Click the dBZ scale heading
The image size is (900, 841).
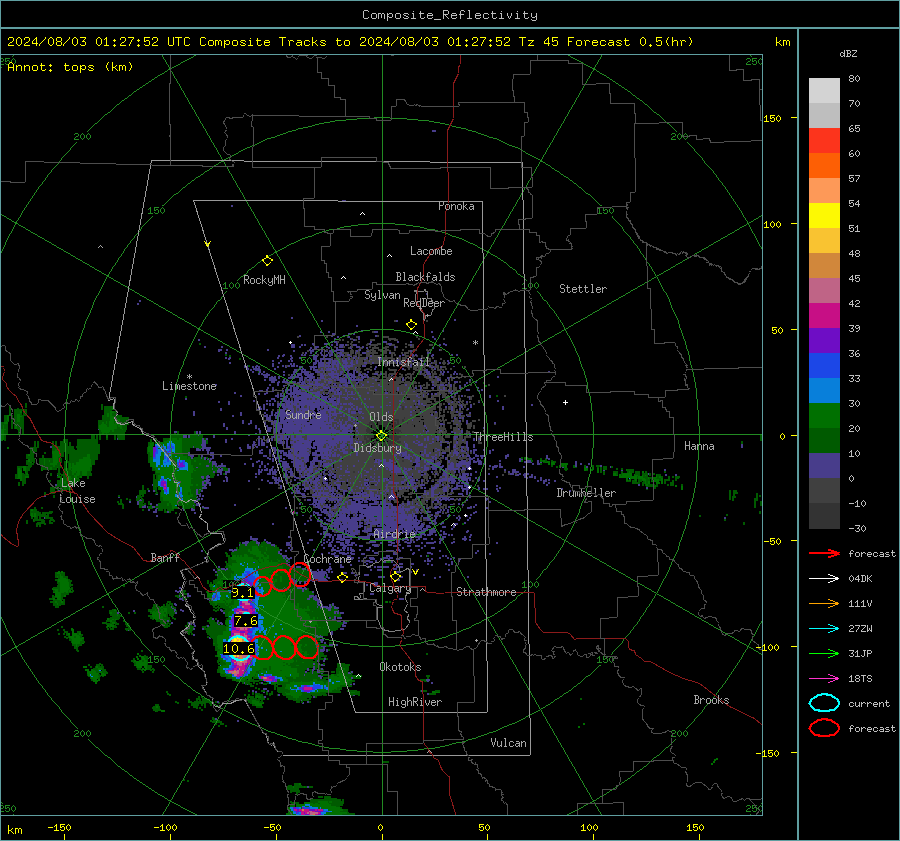(848, 53)
